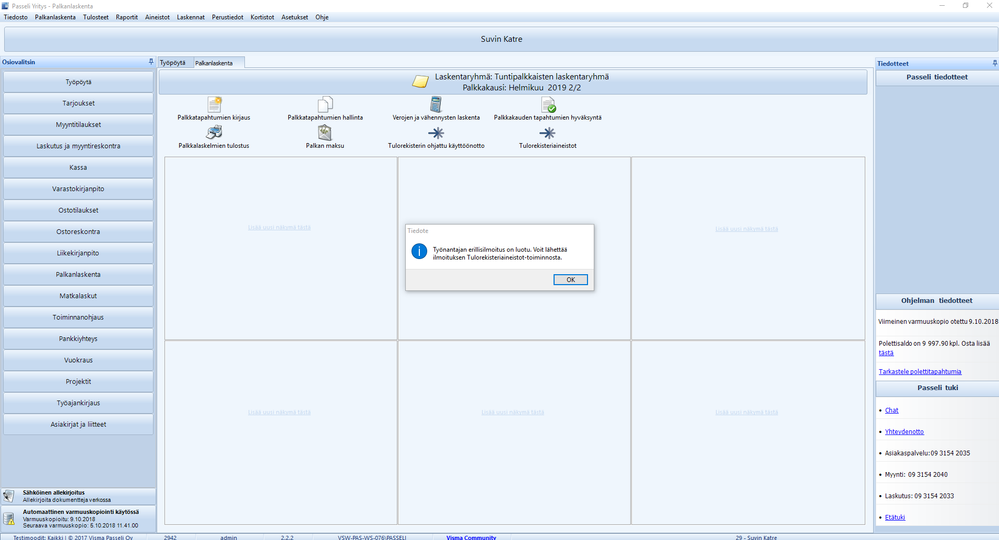999x540 pixels.
Task: Open the Perustiedot menu
Action: point(227,17)
